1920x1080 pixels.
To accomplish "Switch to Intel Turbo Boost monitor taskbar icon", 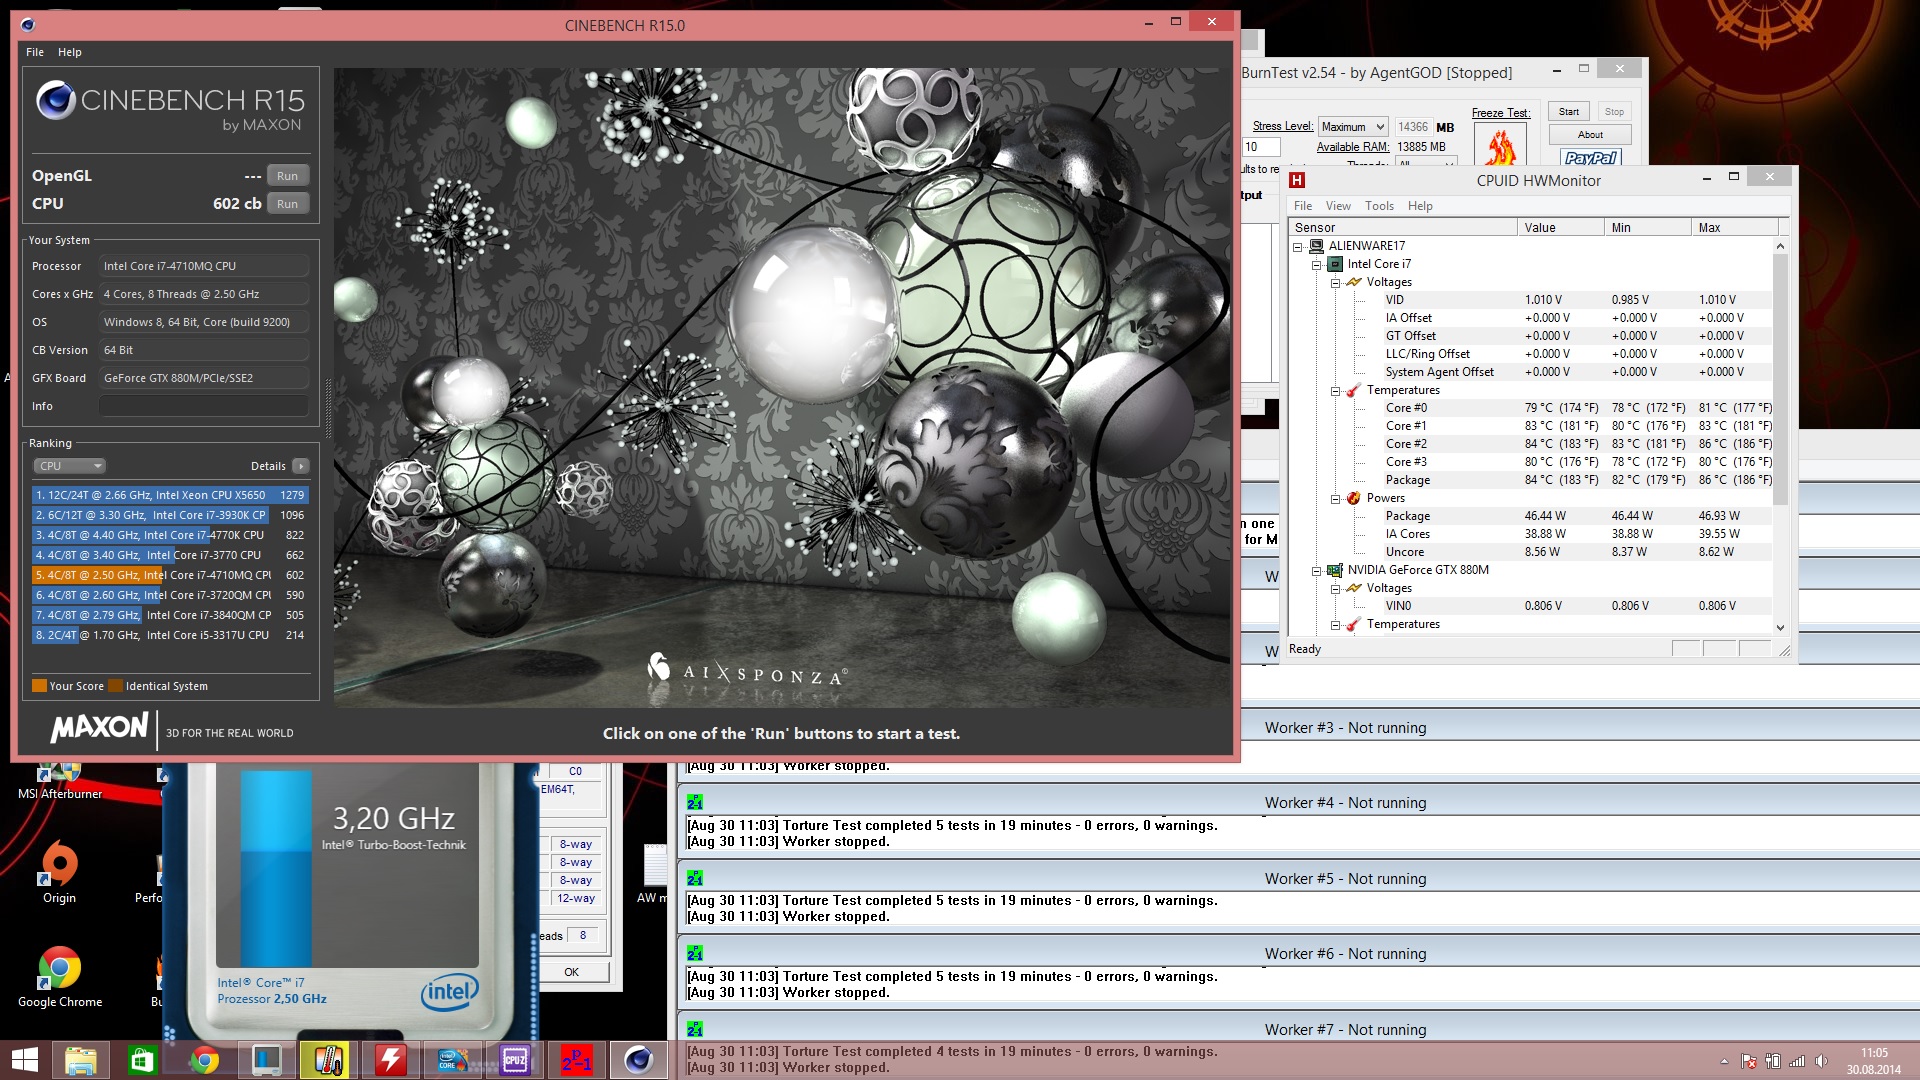I will (266, 1060).
